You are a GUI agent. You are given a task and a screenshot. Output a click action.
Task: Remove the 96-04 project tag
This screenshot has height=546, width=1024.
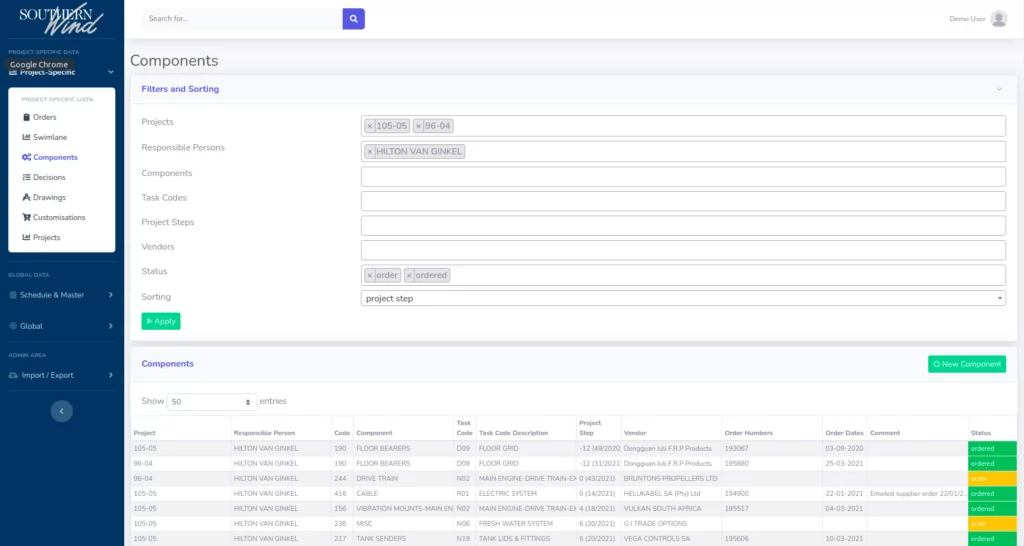coord(419,126)
